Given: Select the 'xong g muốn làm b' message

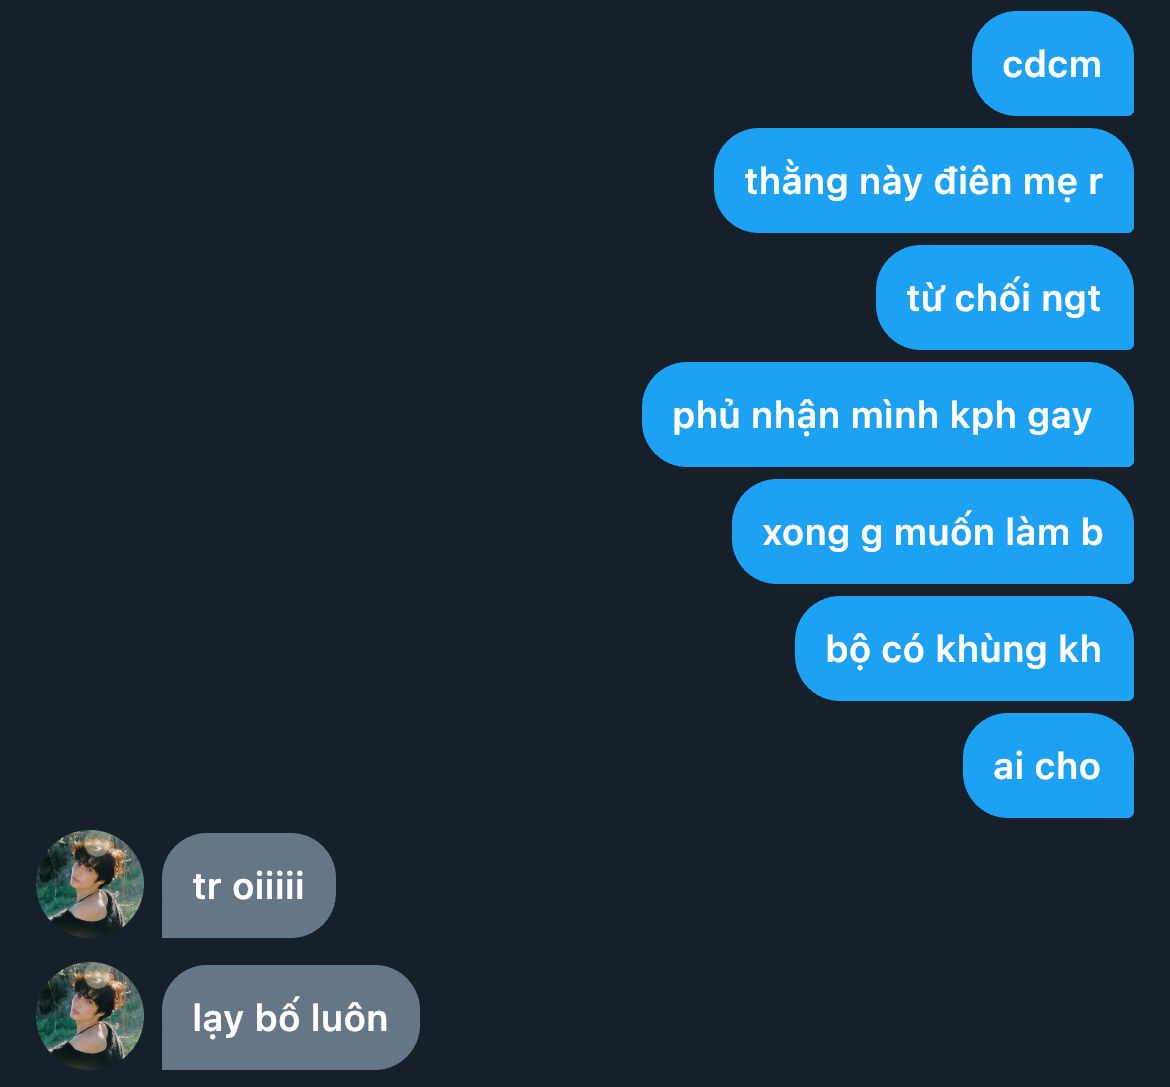Looking at the screenshot, I should [933, 532].
